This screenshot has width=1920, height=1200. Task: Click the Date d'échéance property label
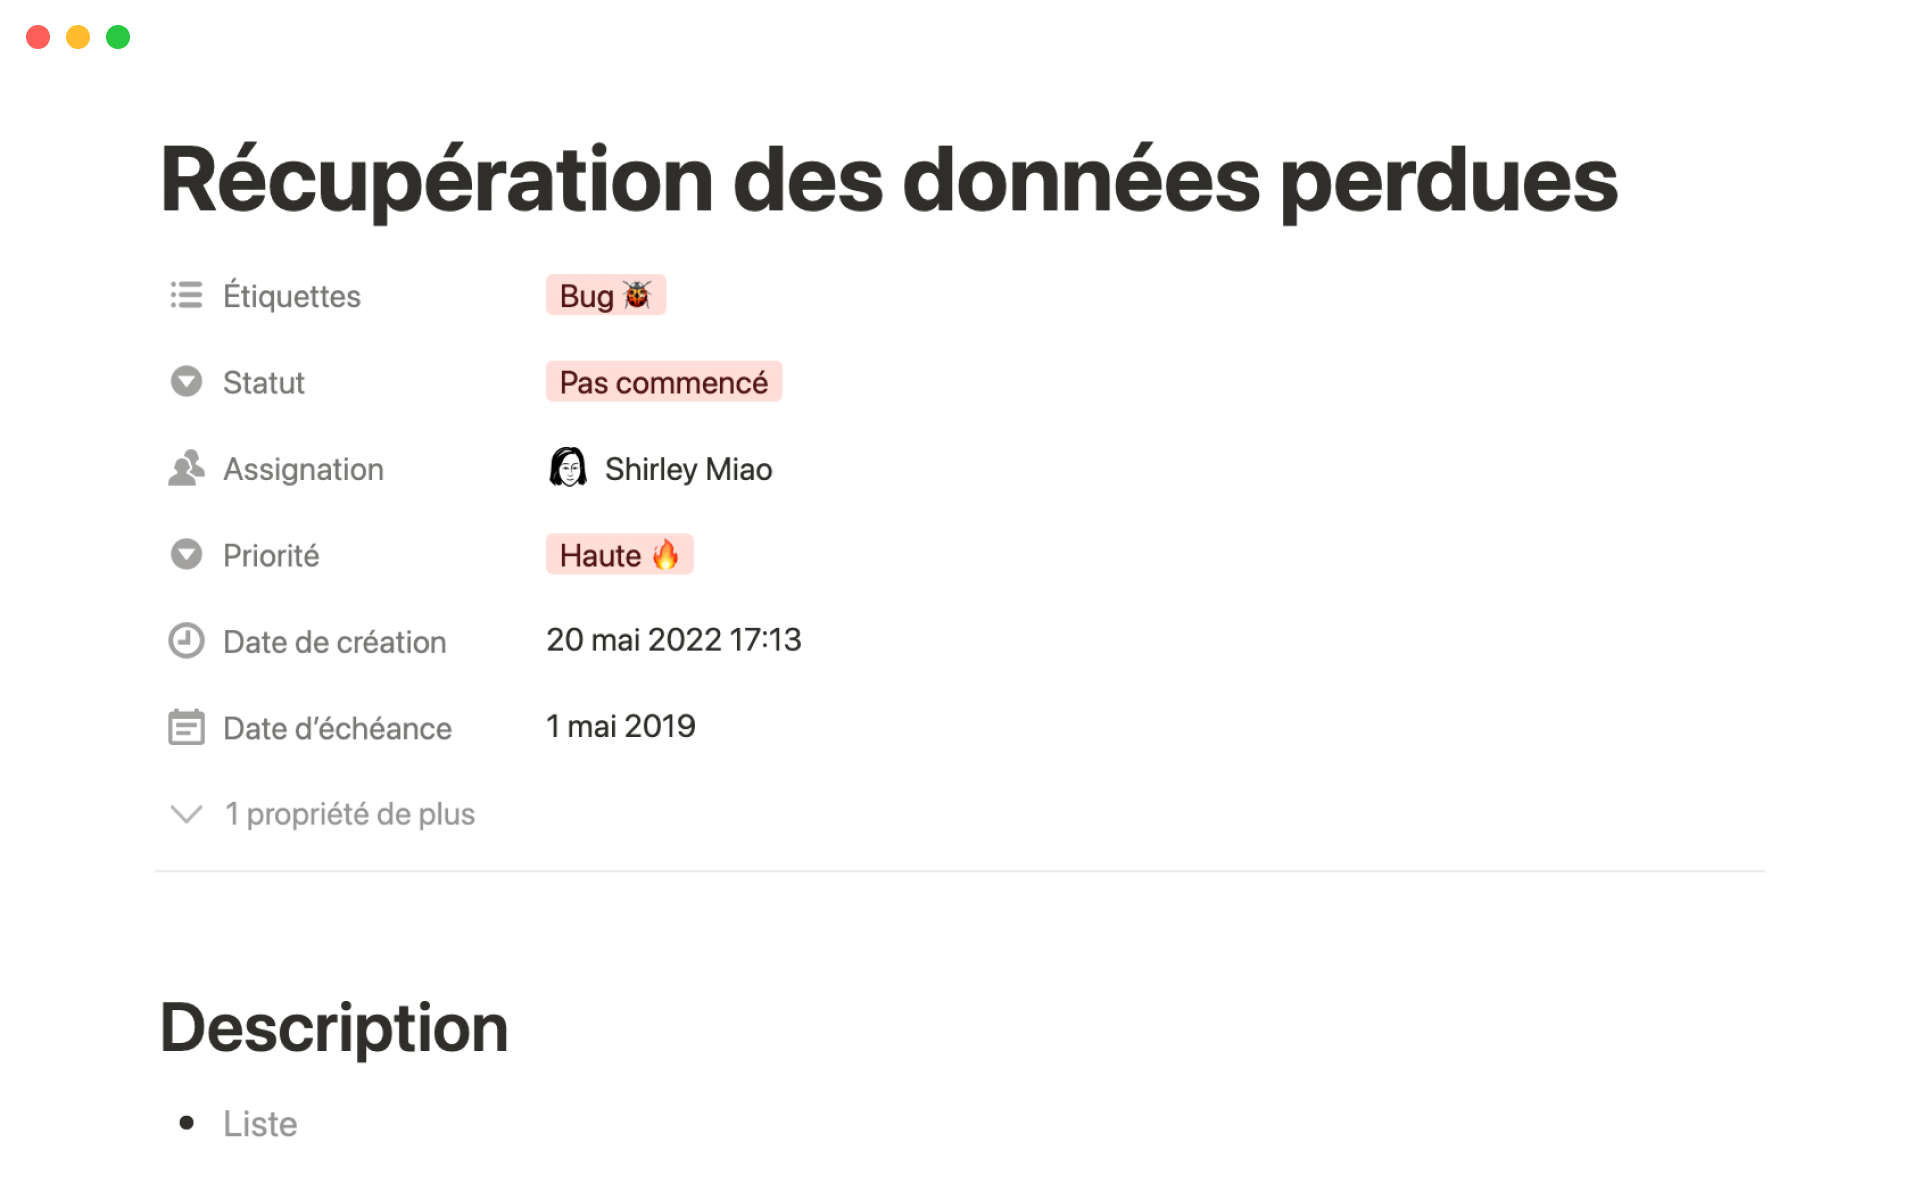(337, 728)
